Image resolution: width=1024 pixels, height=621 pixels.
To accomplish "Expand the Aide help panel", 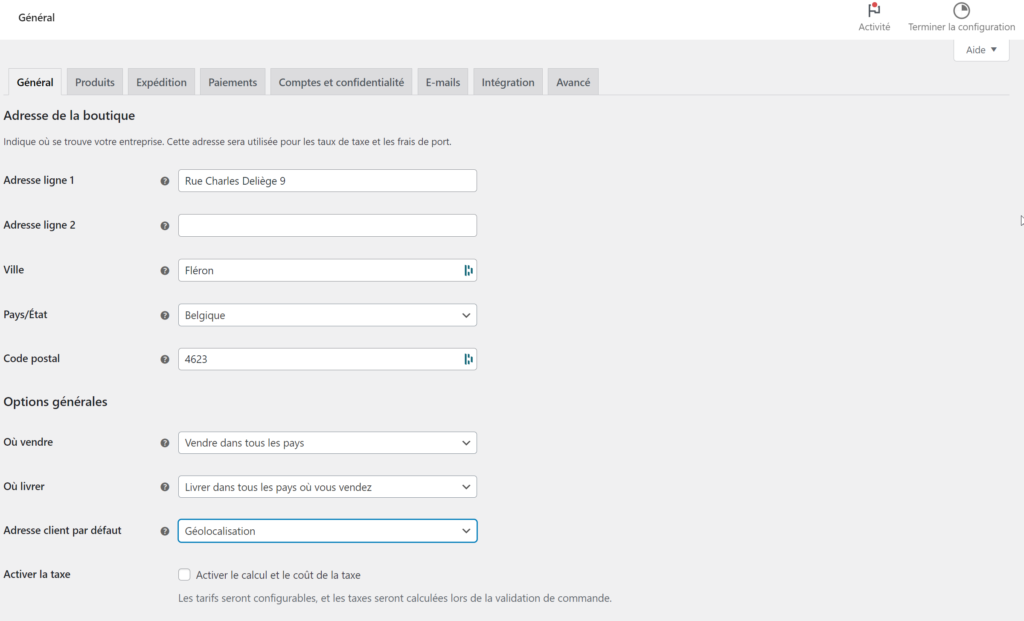I will (x=981, y=50).
